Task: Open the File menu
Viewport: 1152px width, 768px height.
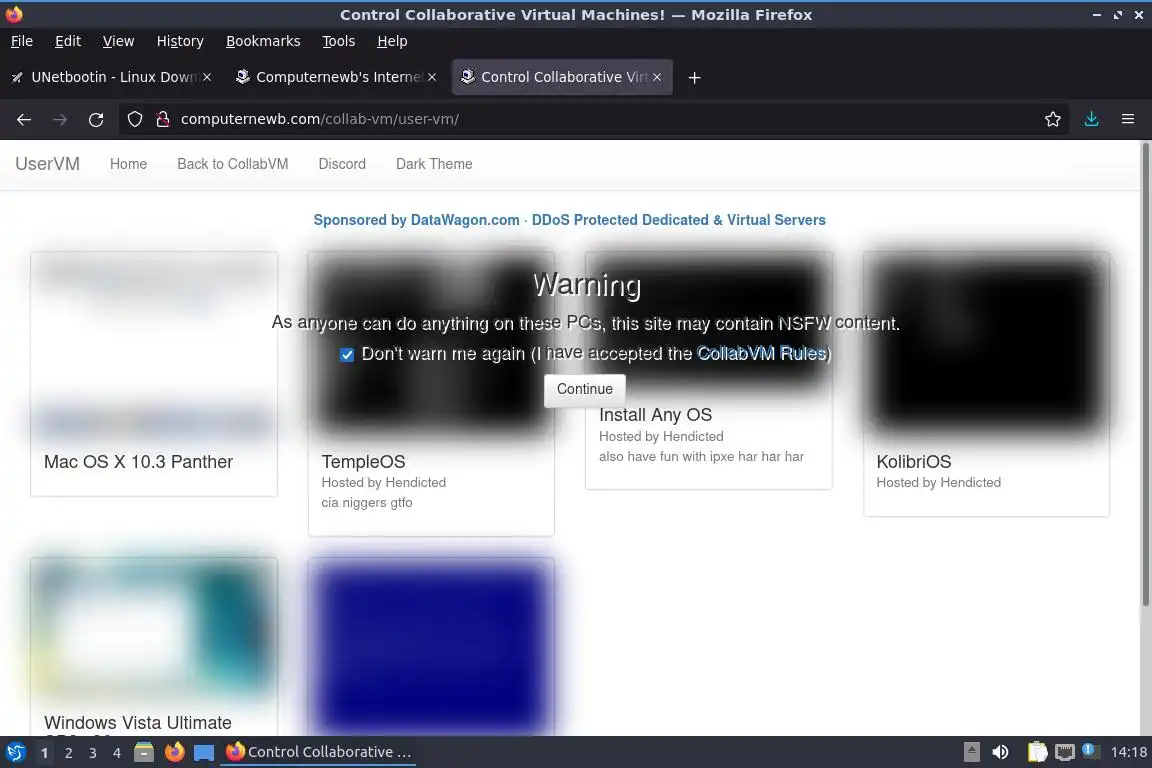Action: [22, 41]
